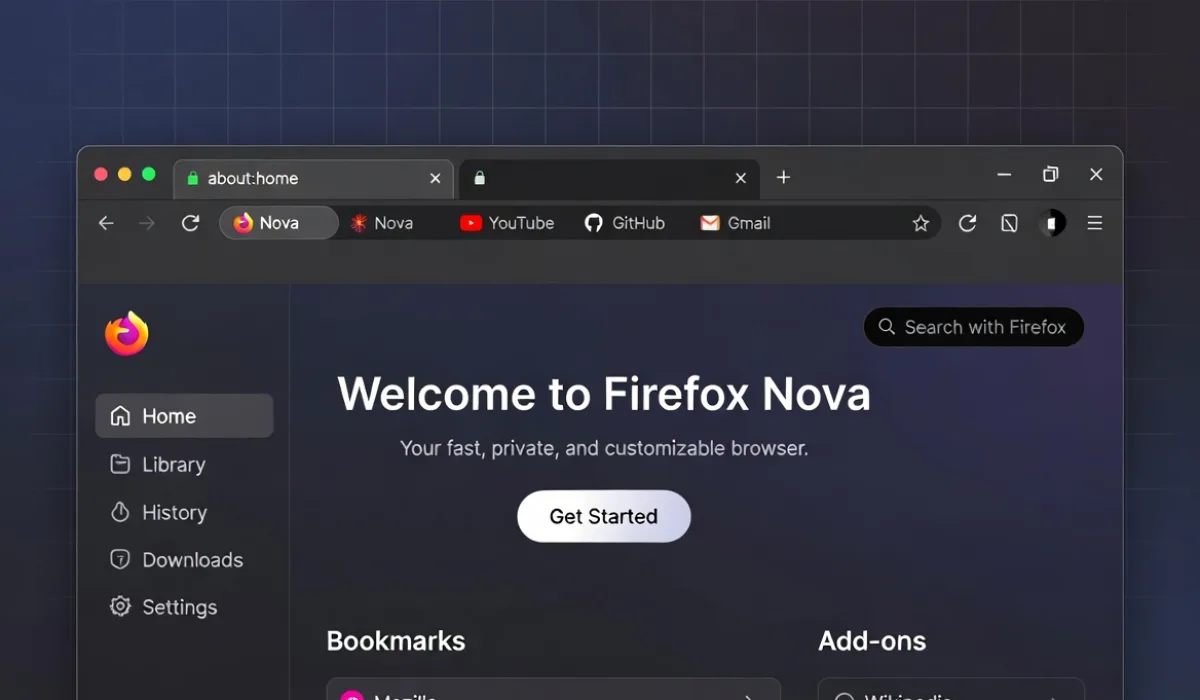
Task: Open the YouTube bookmark in the toolbar
Action: tap(506, 223)
